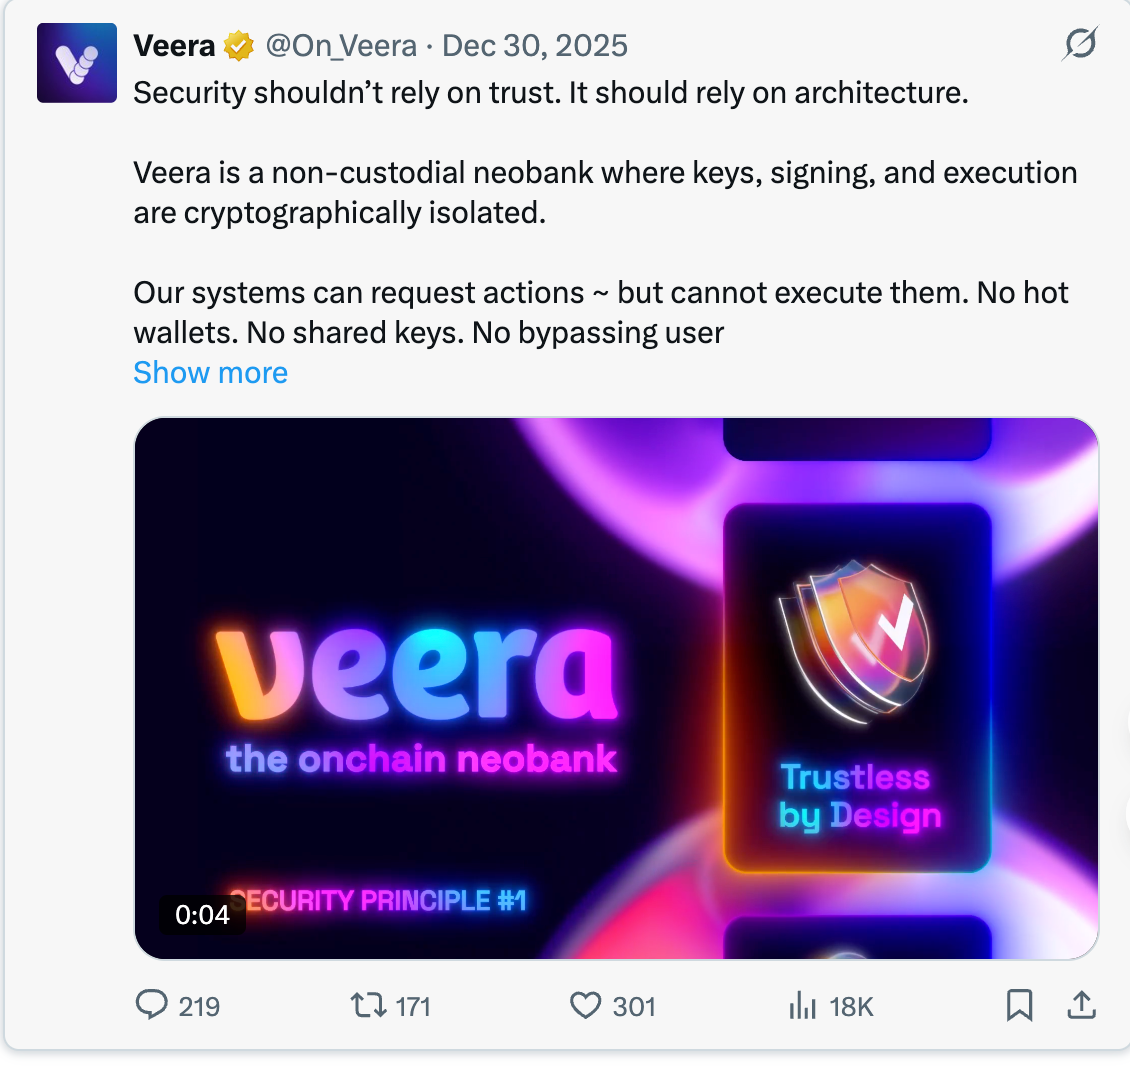Click the Dec 30, 2025 timestamp
The height and width of the screenshot is (1068, 1130).
(x=535, y=46)
